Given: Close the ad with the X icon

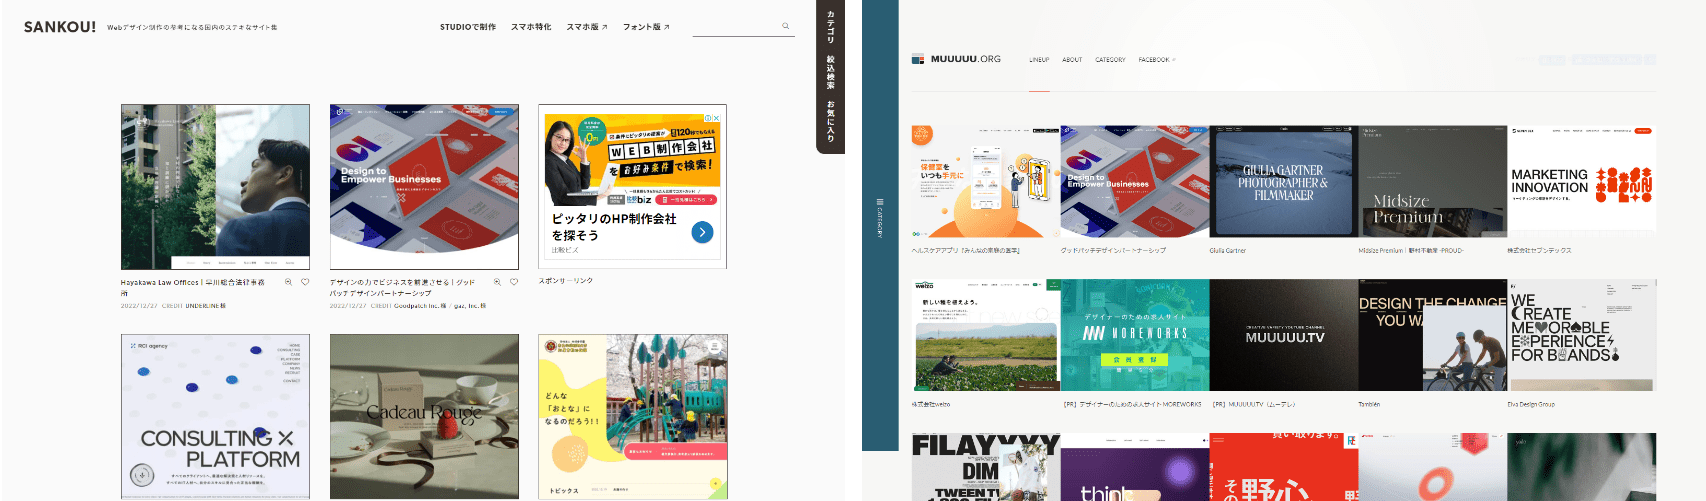Looking at the screenshot, I should click(717, 118).
